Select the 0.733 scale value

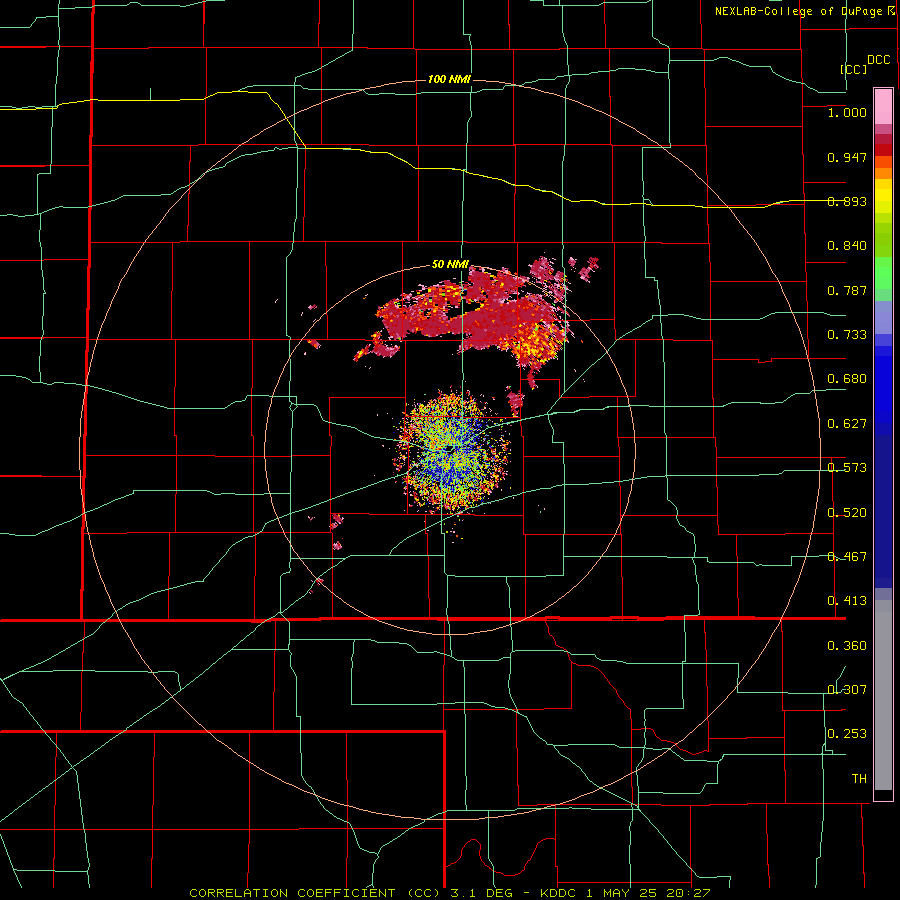point(847,335)
